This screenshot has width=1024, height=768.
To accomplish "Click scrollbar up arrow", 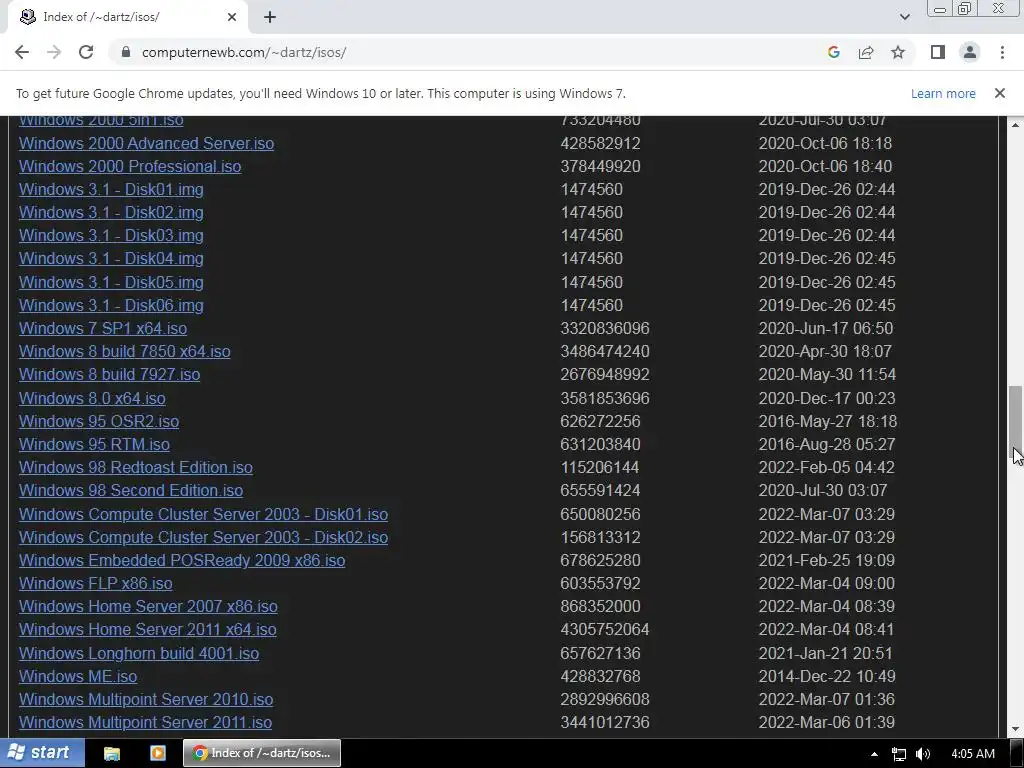I will pyautogui.click(x=1016, y=124).
